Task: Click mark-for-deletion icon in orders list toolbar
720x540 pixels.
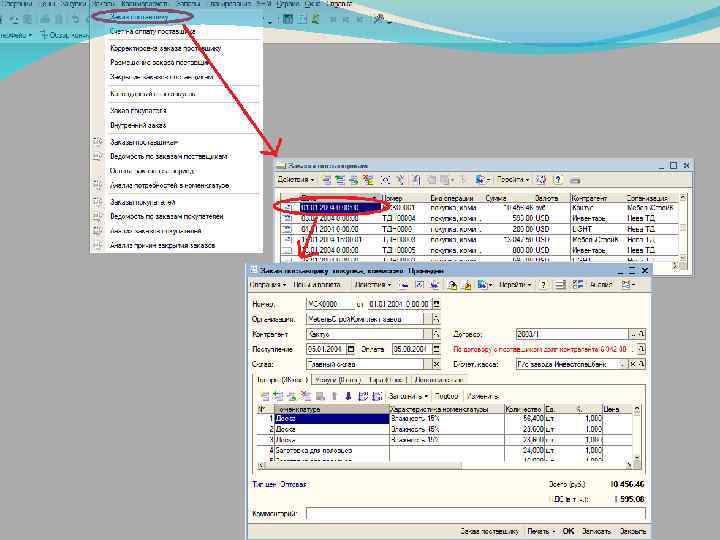Action: coord(368,180)
